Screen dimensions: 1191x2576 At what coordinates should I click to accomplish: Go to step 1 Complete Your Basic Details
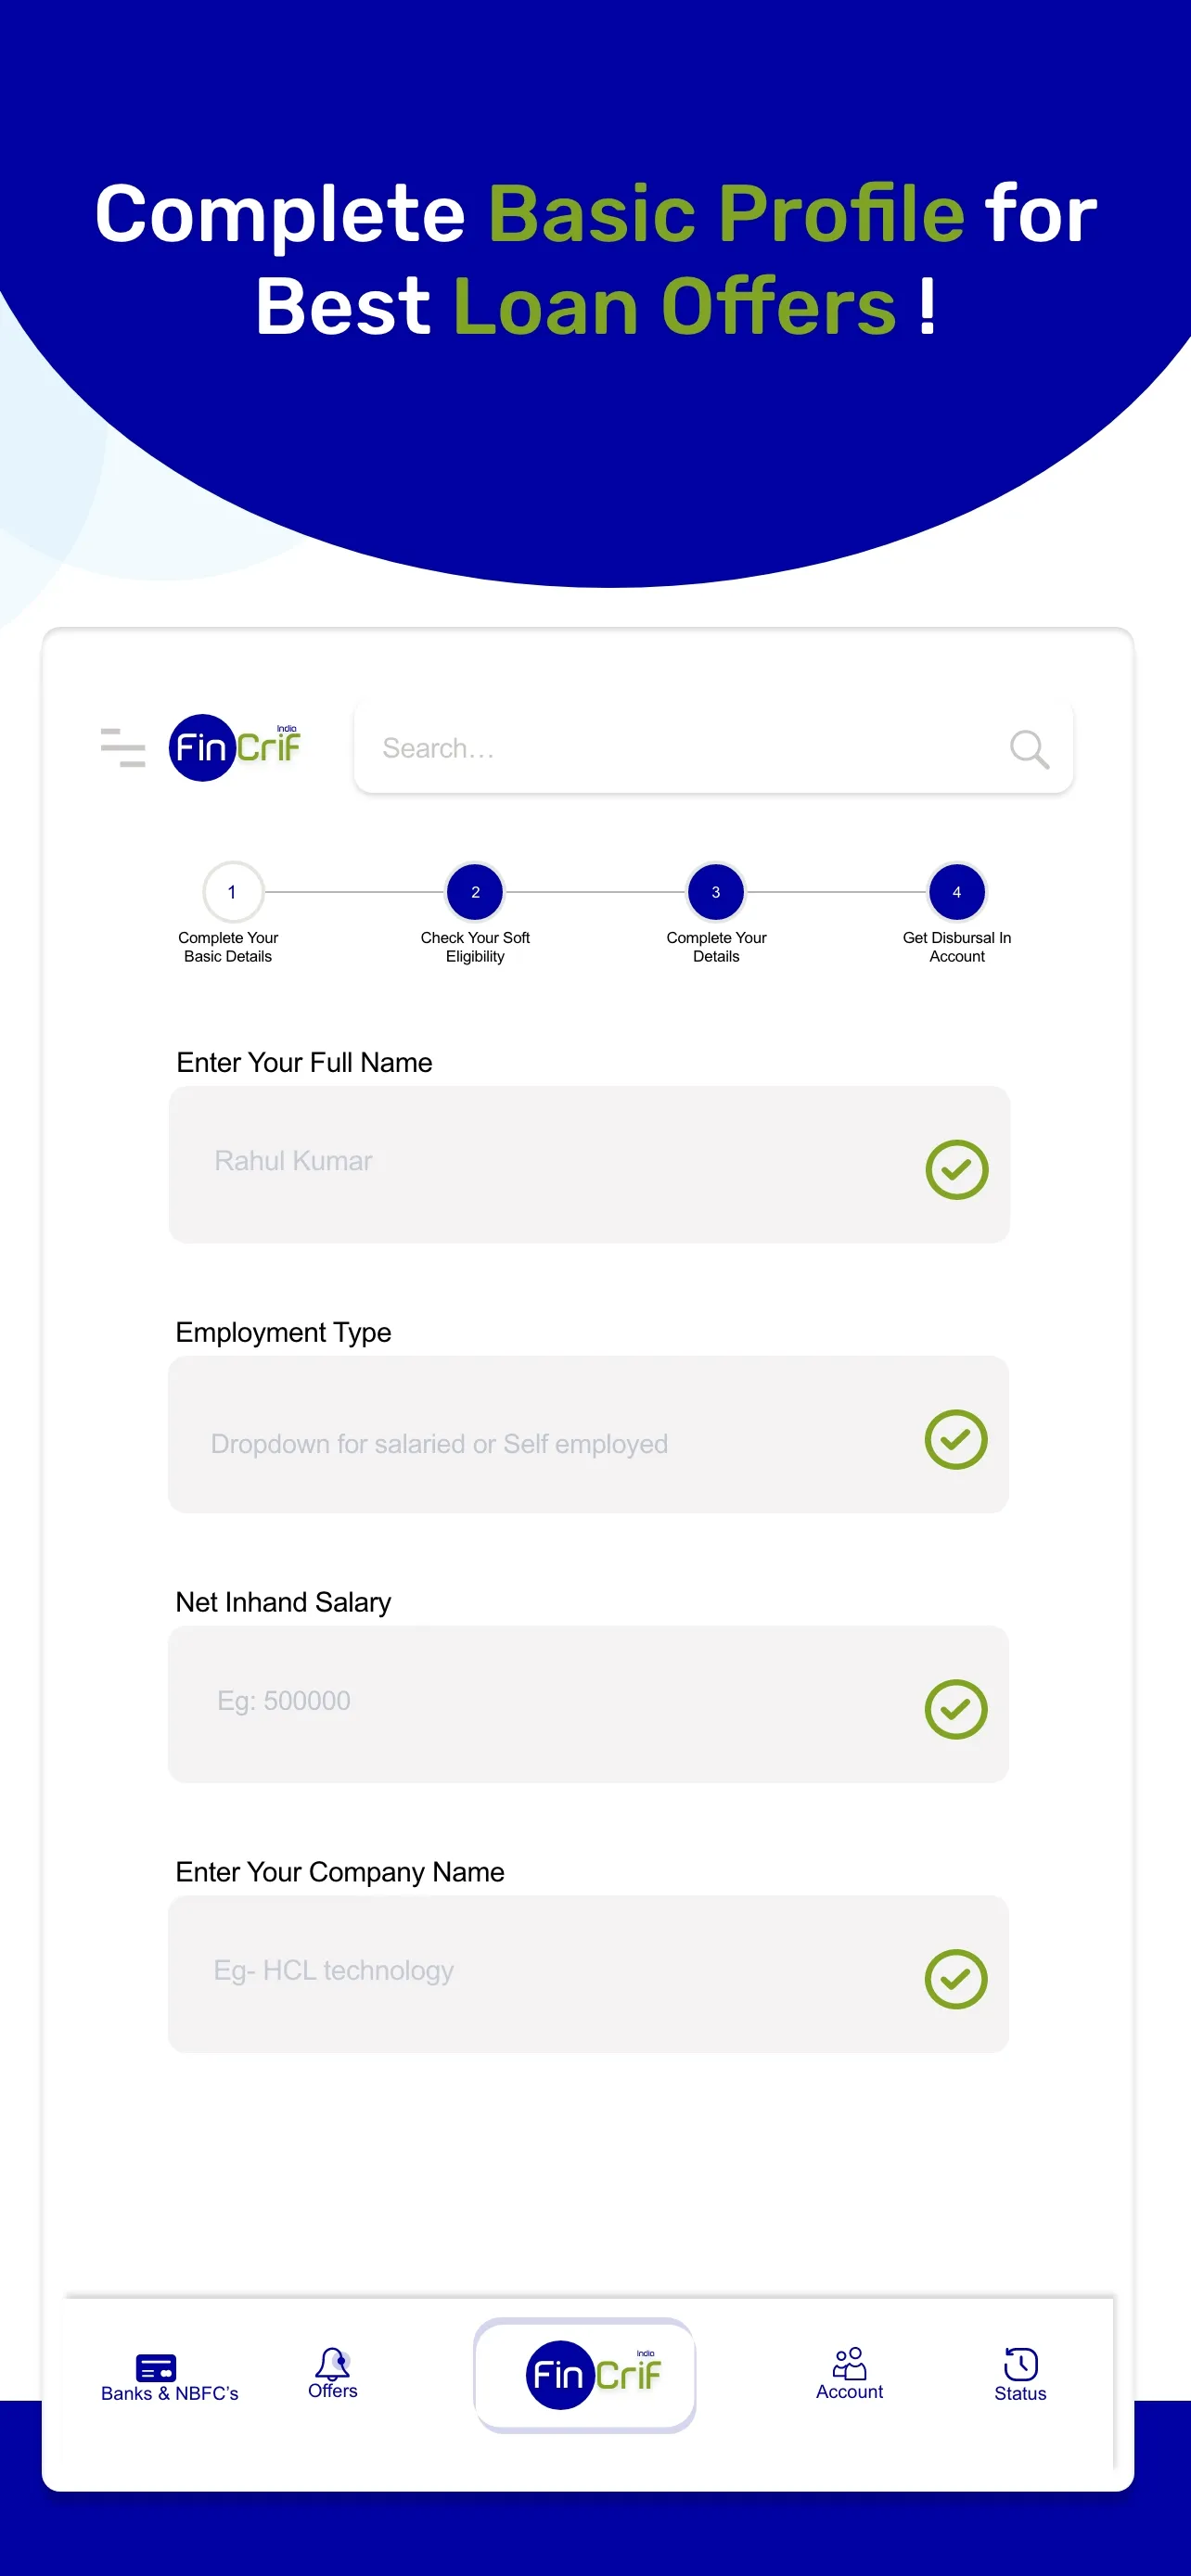point(233,892)
